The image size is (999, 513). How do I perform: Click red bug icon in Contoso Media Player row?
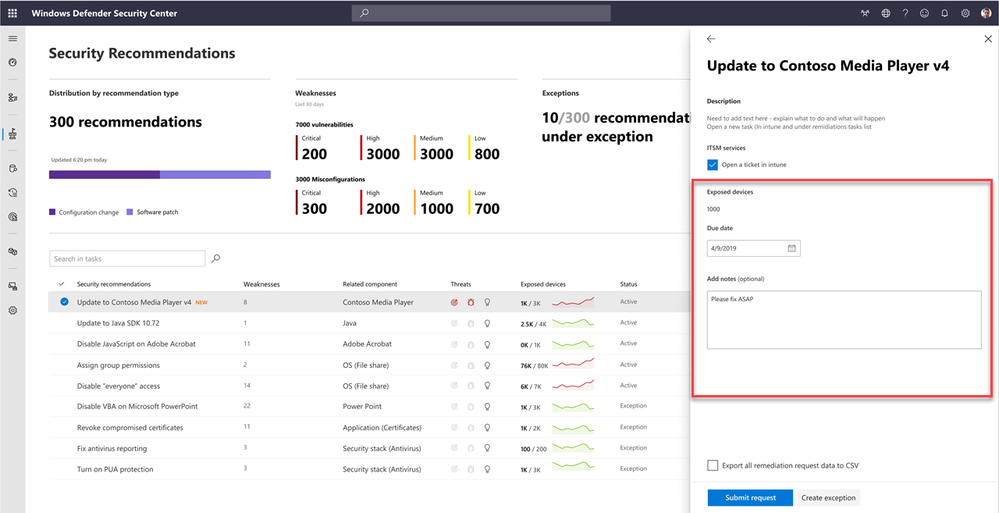(x=471, y=302)
